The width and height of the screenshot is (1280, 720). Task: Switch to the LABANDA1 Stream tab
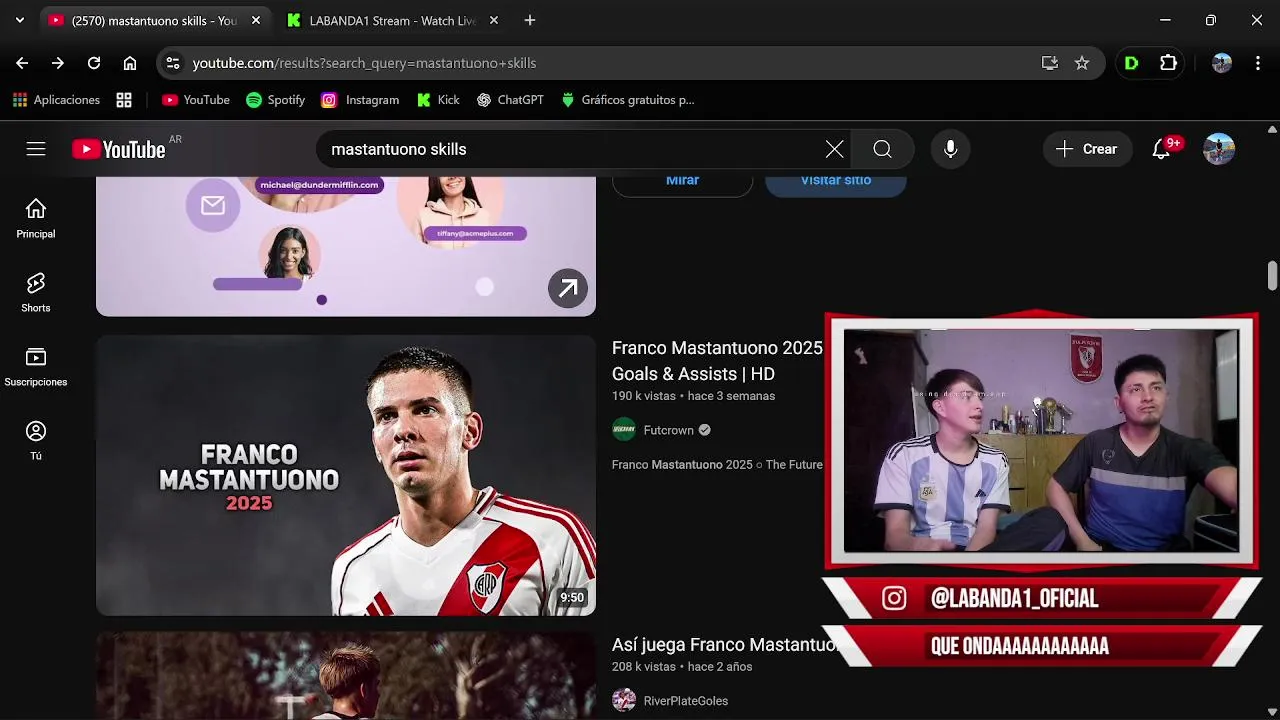(392, 20)
